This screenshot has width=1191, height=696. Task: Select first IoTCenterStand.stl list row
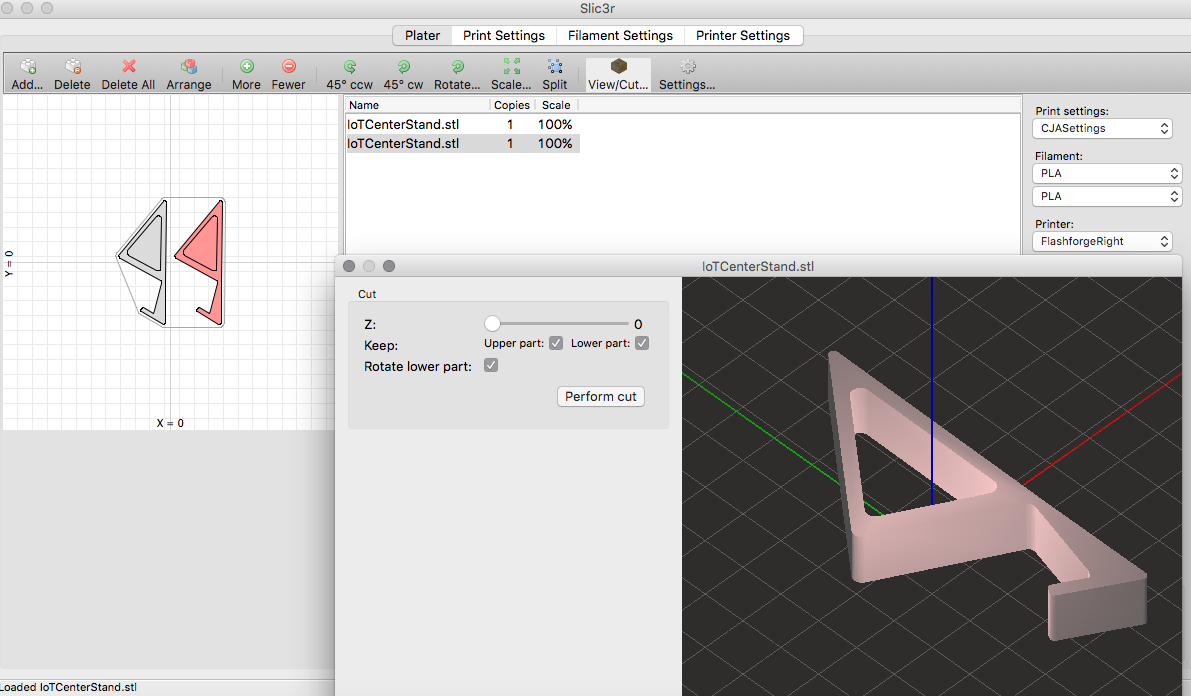click(x=463, y=125)
